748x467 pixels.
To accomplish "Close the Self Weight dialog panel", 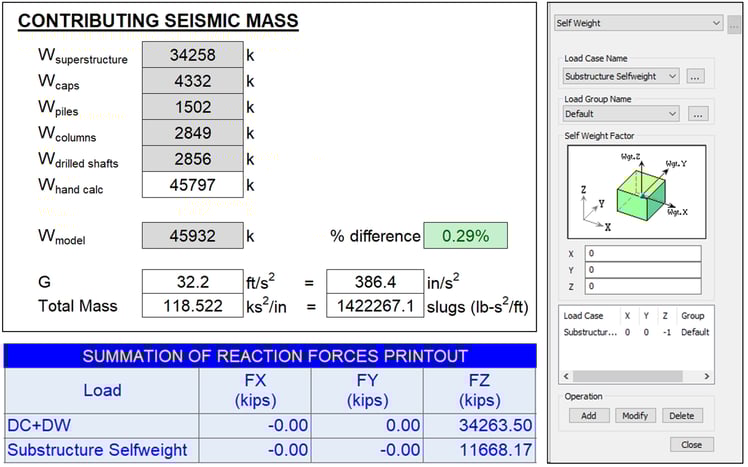I will [x=691, y=444].
